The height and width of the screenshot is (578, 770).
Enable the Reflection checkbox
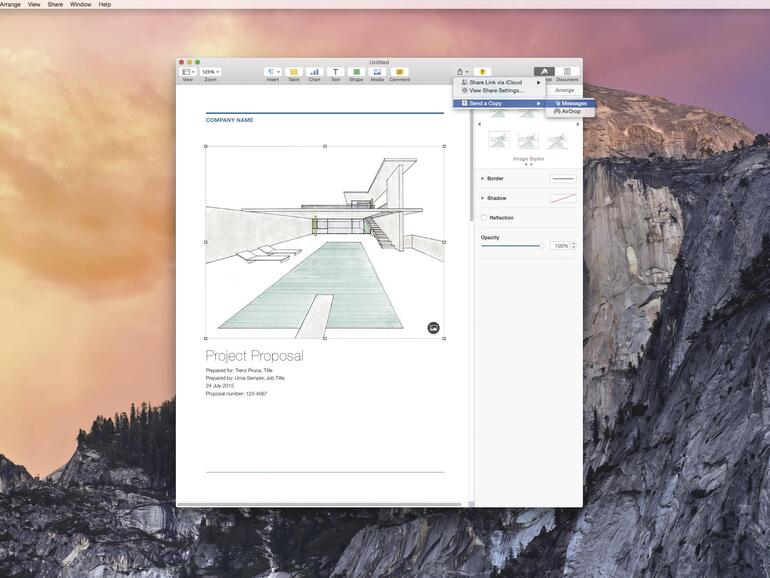tap(484, 217)
